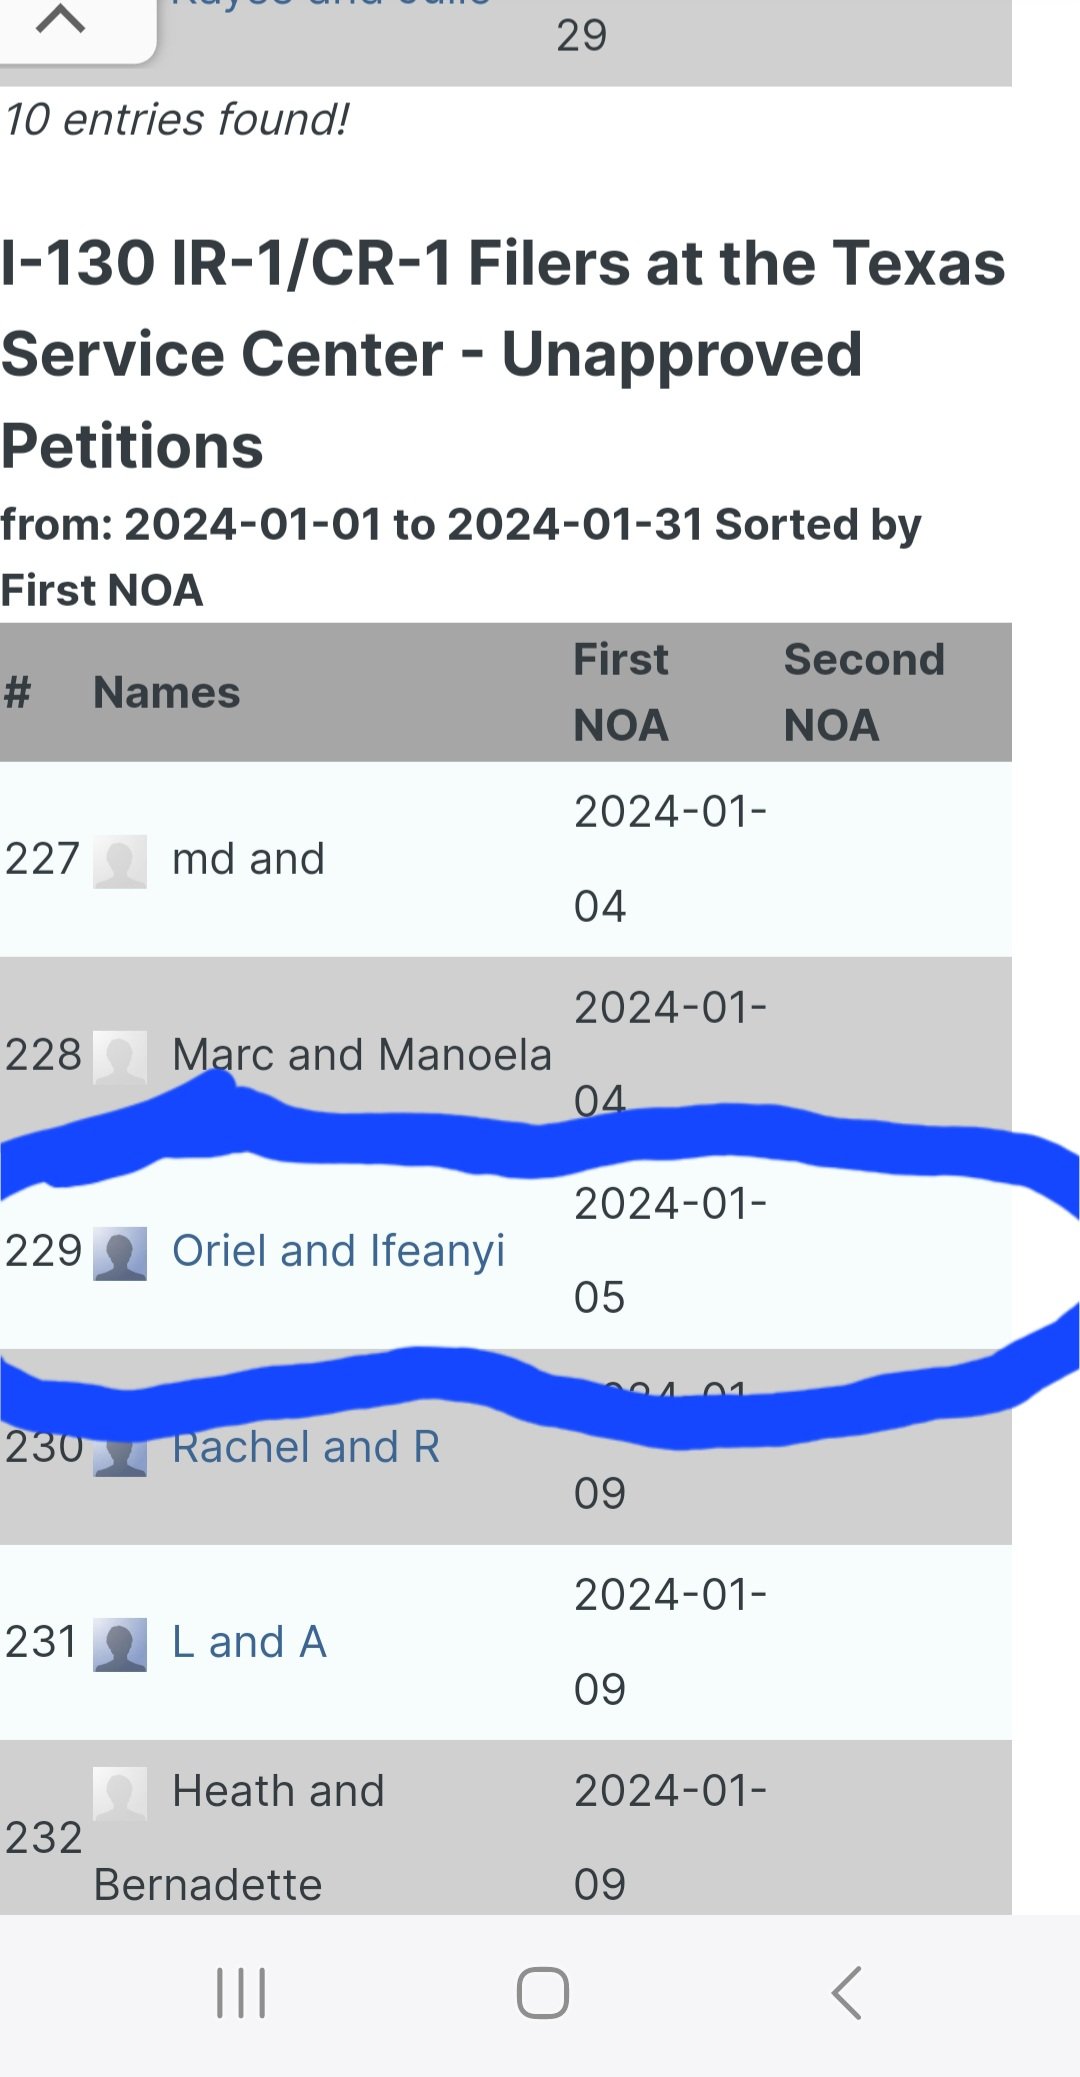Tap md and's blank avatar

[x=120, y=861]
